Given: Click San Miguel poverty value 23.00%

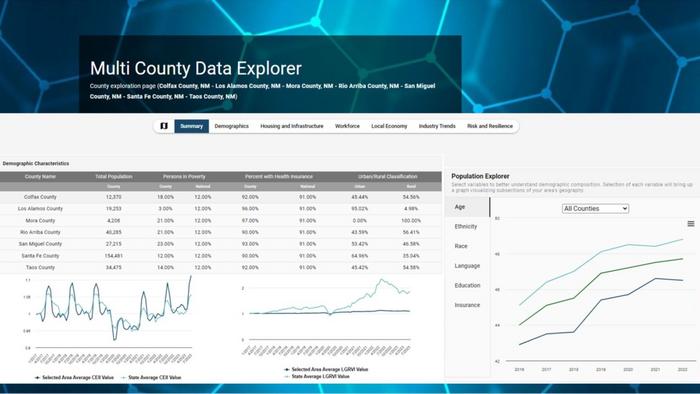Looking at the screenshot, I should pyautogui.click(x=165, y=244).
